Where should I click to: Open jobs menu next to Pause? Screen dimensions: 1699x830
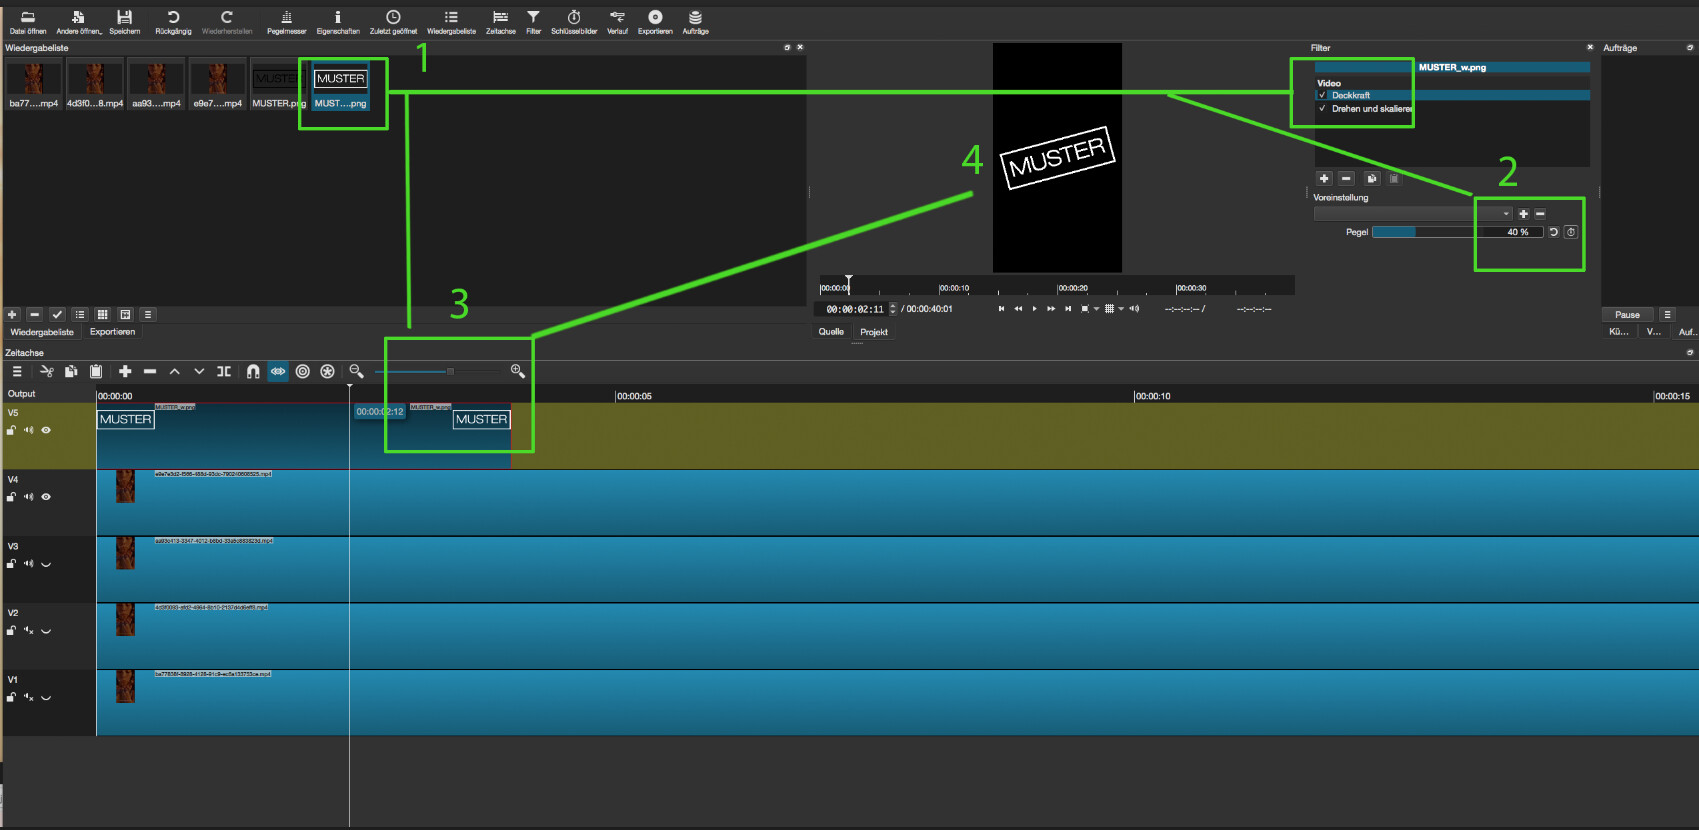coord(1667,314)
